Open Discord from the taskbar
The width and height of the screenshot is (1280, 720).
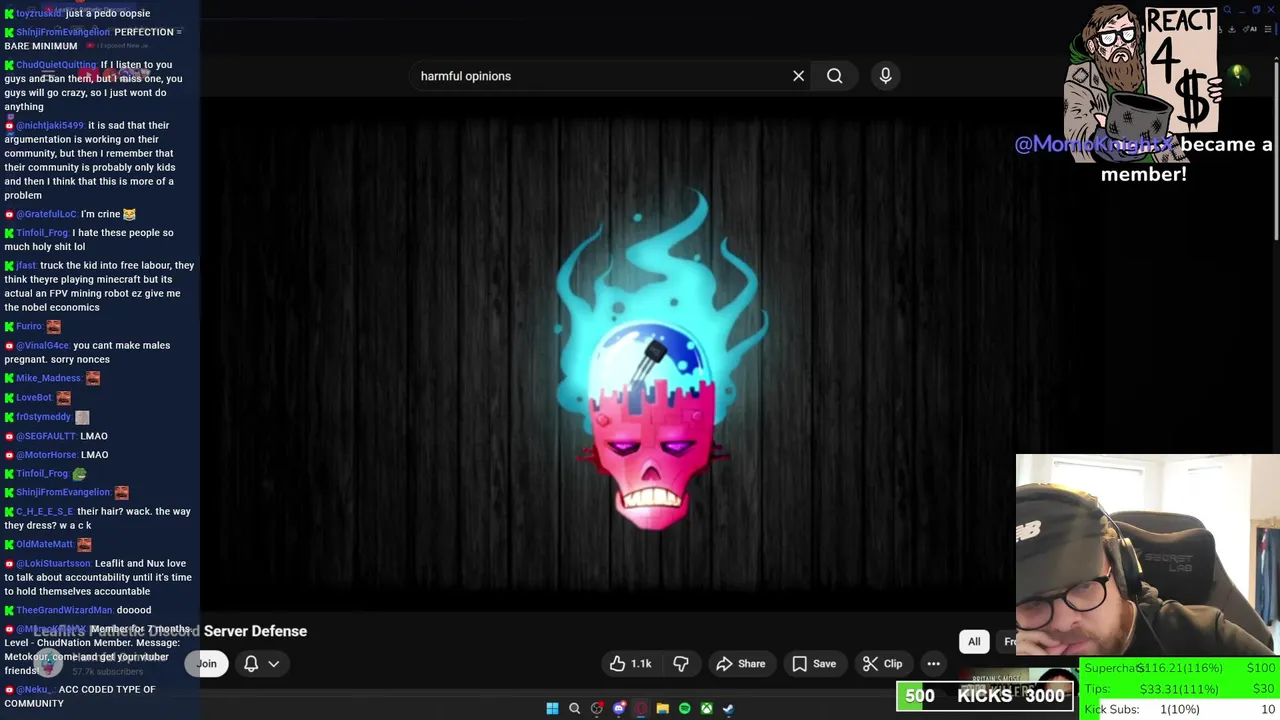coord(618,708)
